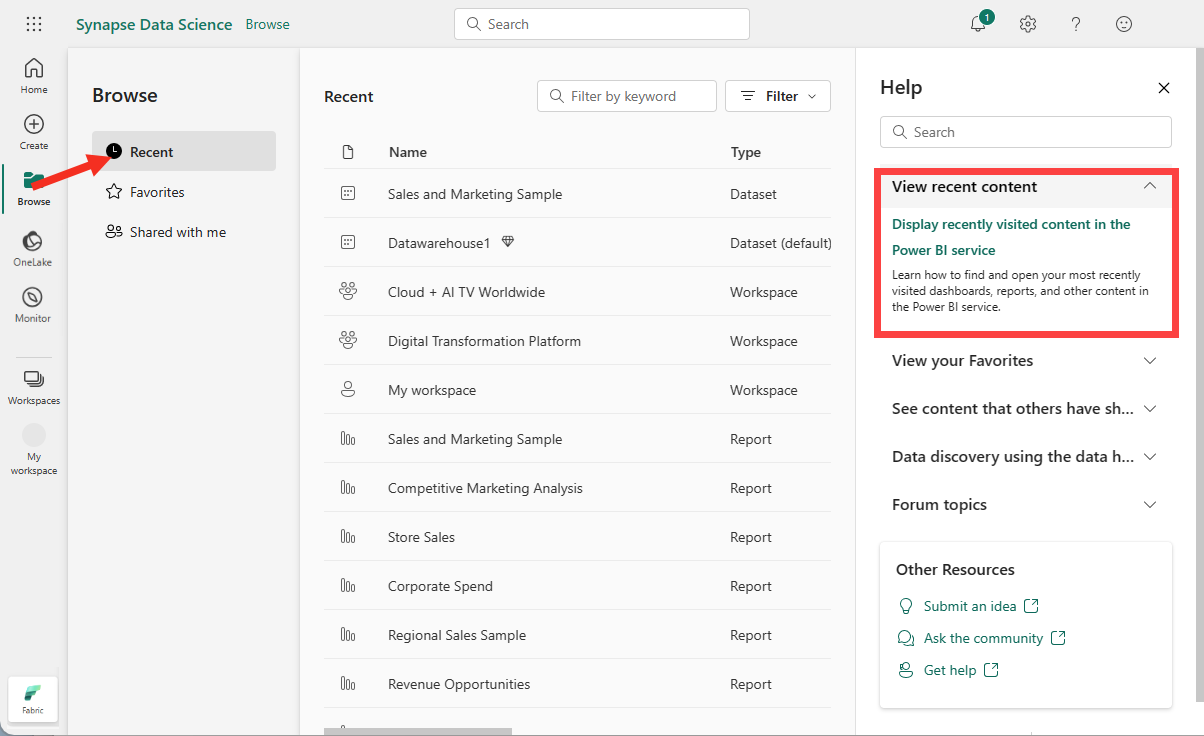Open the app launcher waffle icon
Viewport: 1204px width, 736px height.
[34, 24]
